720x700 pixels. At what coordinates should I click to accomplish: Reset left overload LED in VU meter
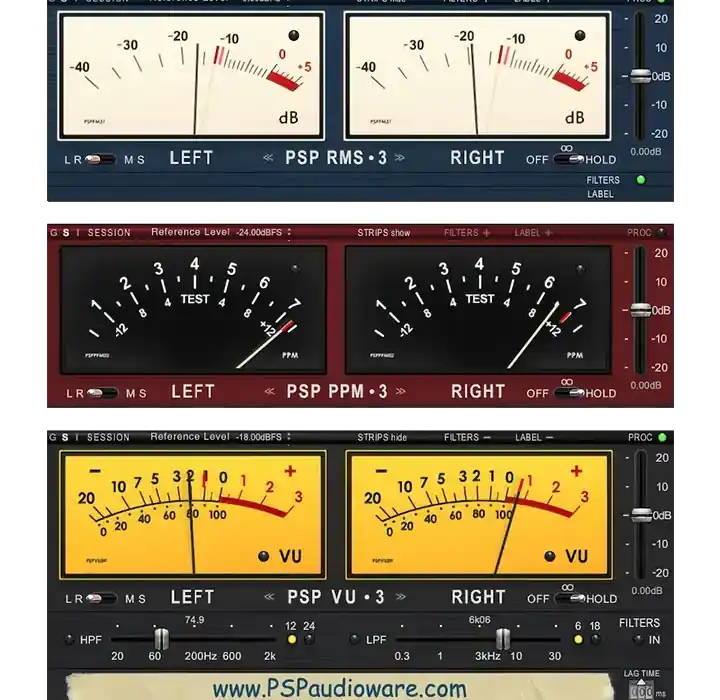tap(264, 556)
